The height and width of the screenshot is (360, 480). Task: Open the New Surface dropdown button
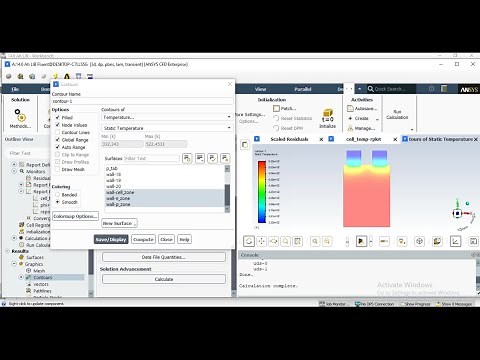(119, 223)
